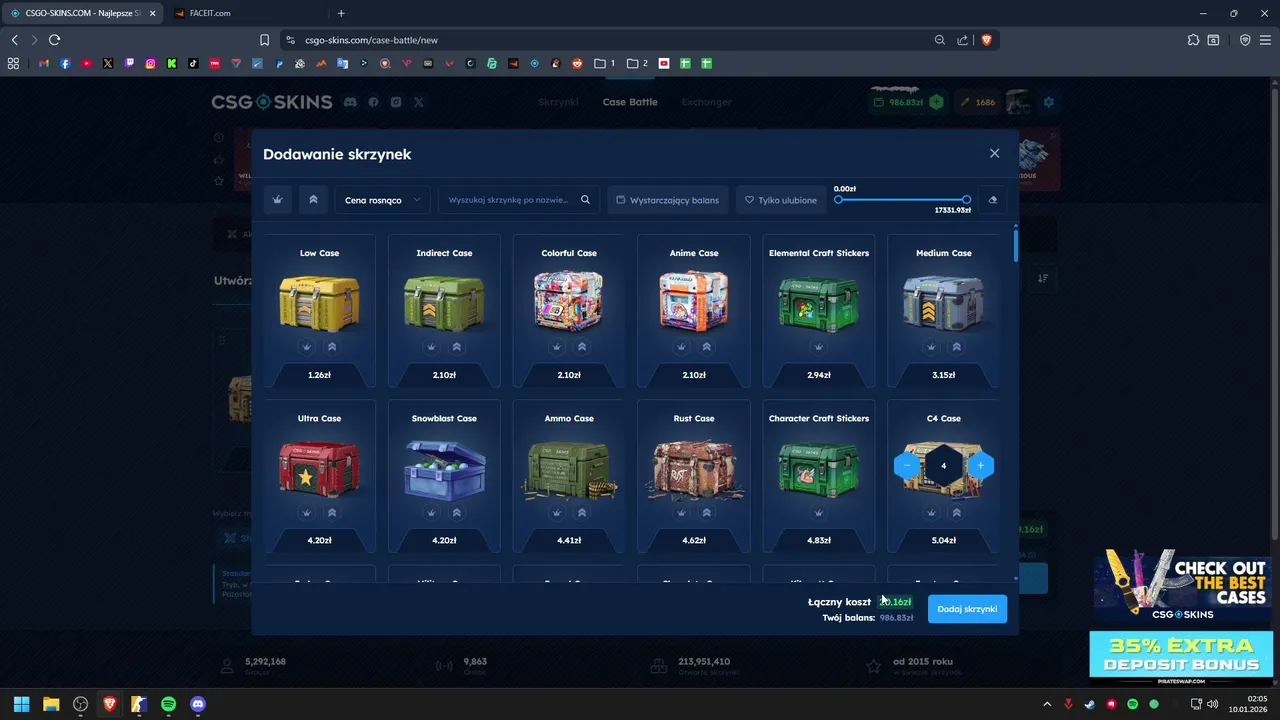Select the Snowblast Case image

point(444,468)
